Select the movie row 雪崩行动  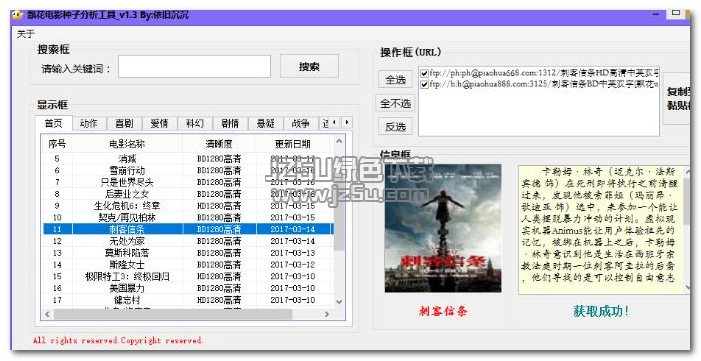click(x=188, y=170)
